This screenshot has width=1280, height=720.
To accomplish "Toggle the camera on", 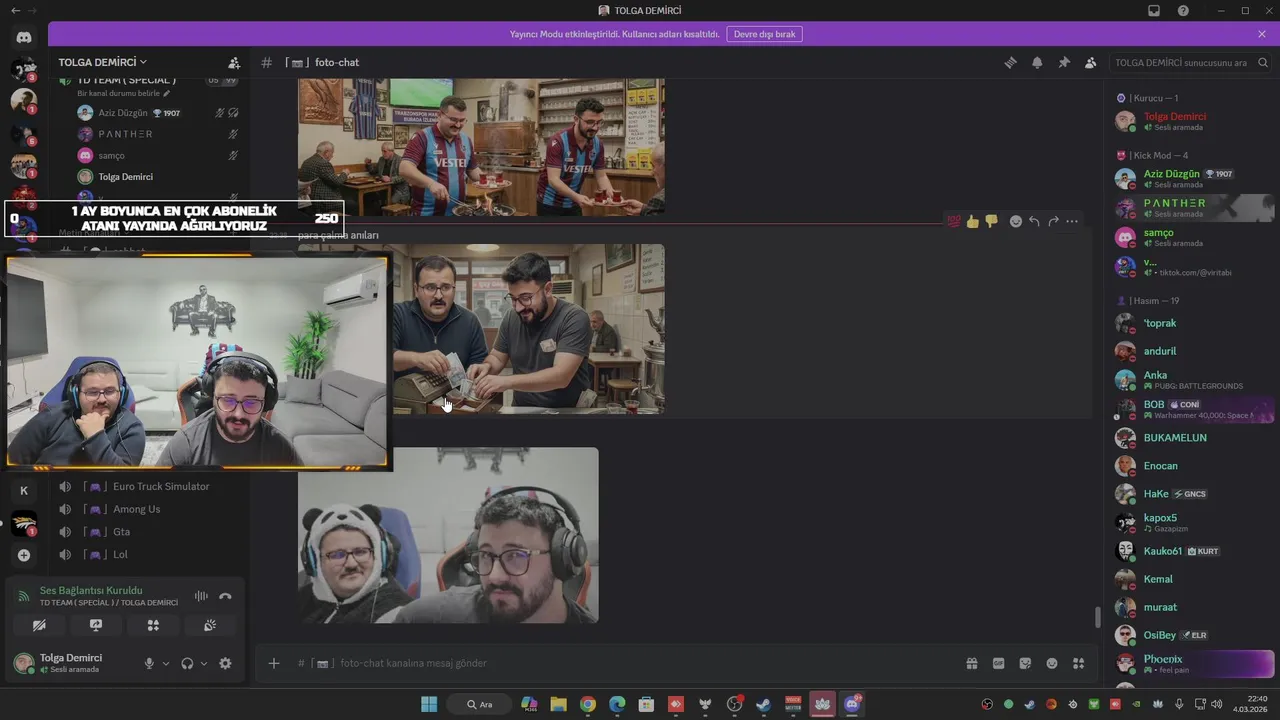I will pos(39,625).
